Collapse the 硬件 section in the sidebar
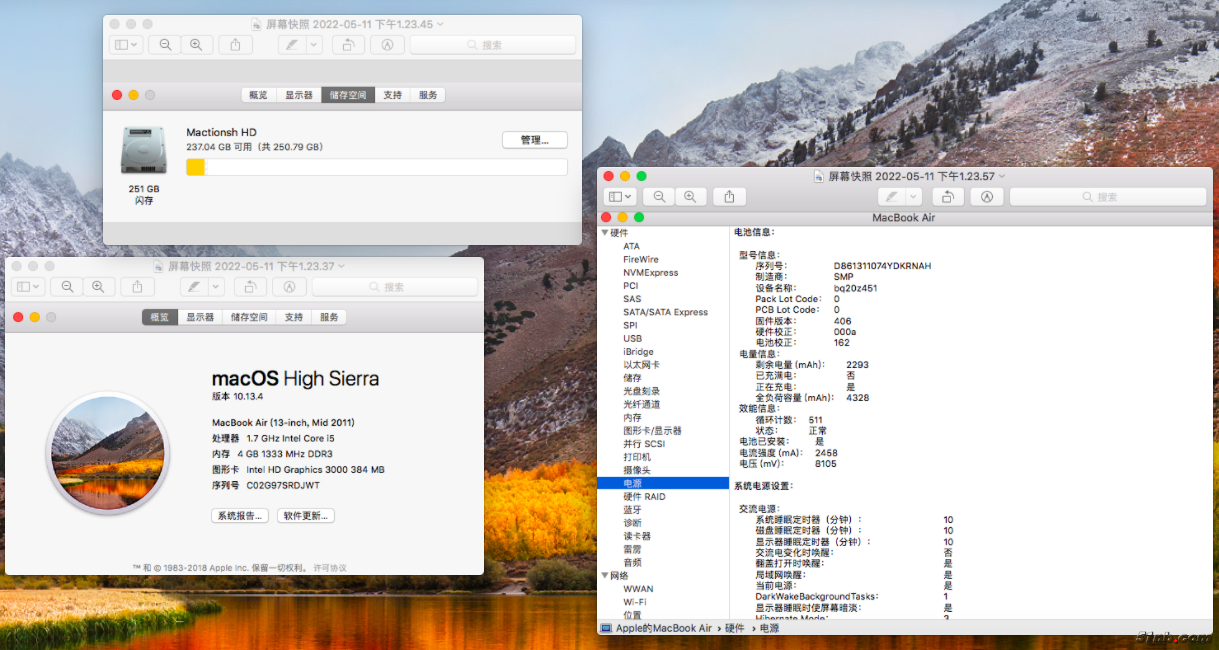1219x650 pixels. [x=605, y=233]
